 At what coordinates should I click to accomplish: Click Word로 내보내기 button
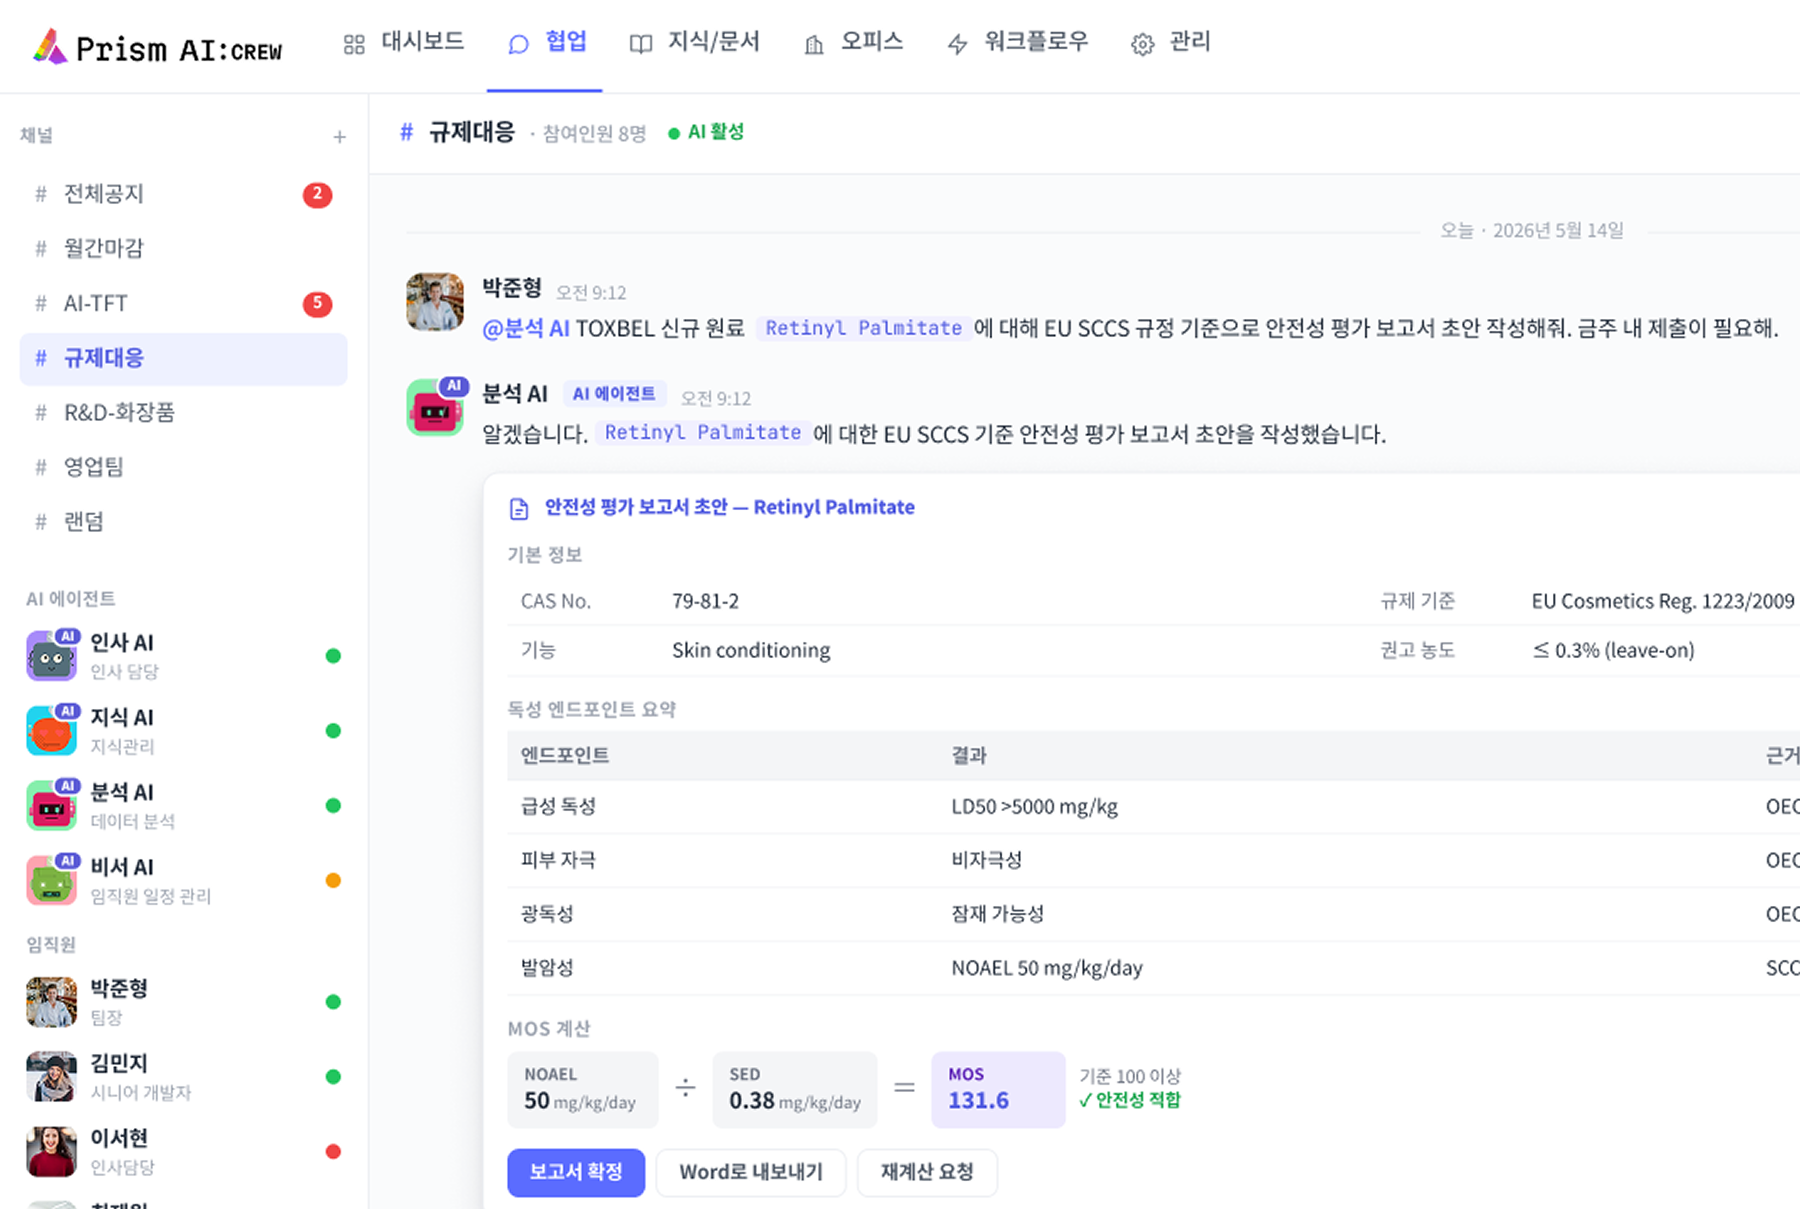751,1172
